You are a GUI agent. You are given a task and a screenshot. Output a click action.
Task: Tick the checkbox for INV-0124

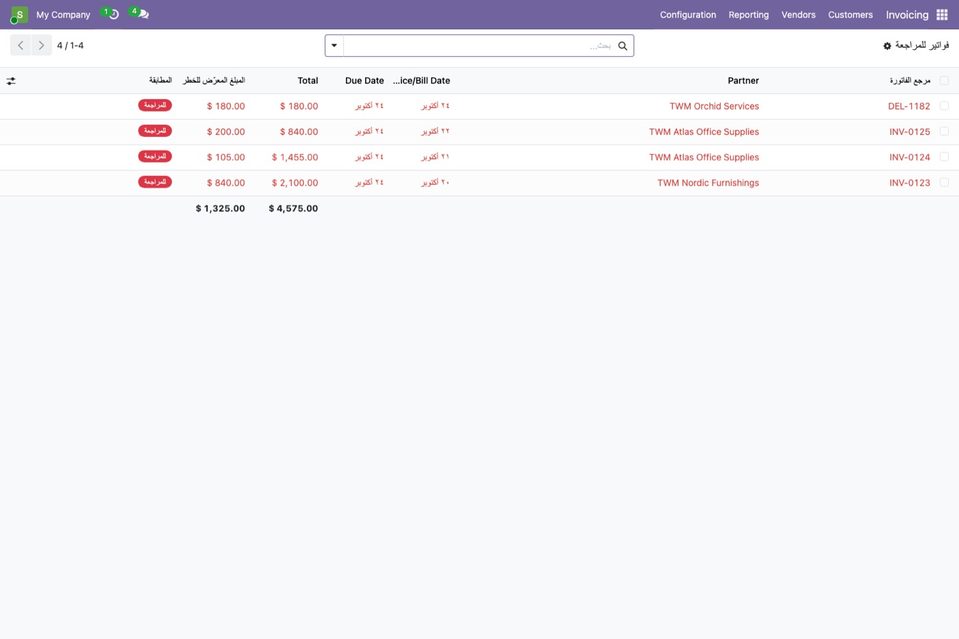point(944,157)
